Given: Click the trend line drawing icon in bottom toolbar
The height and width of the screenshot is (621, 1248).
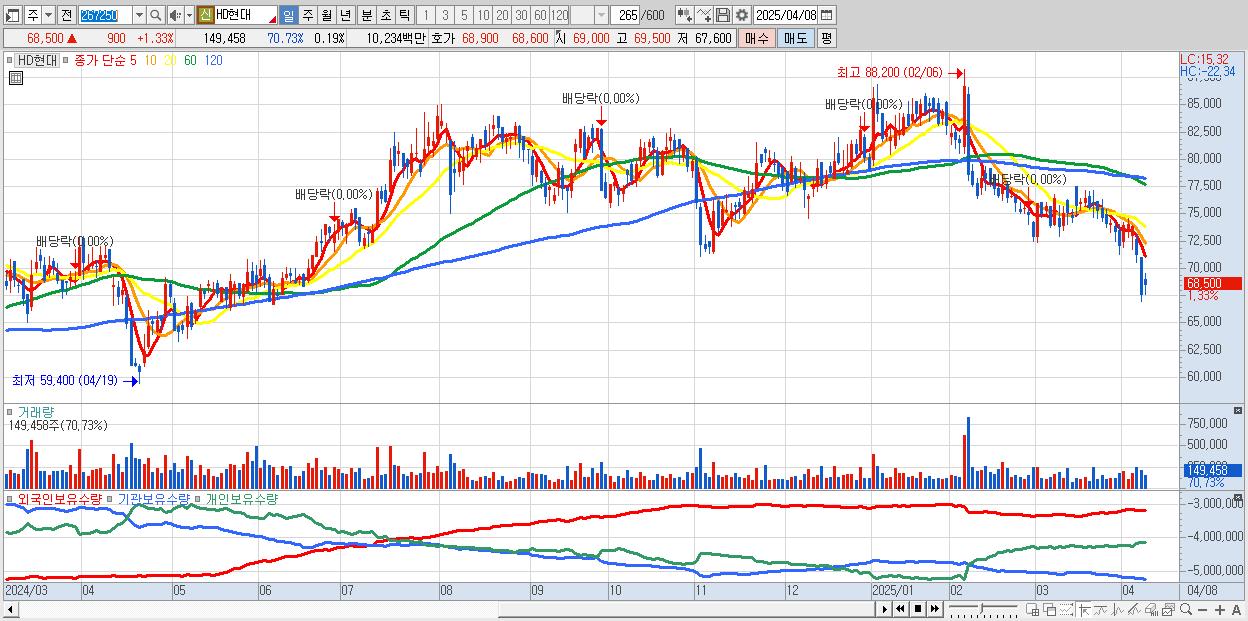Looking at the screenshot, I should coord(1101,610).
